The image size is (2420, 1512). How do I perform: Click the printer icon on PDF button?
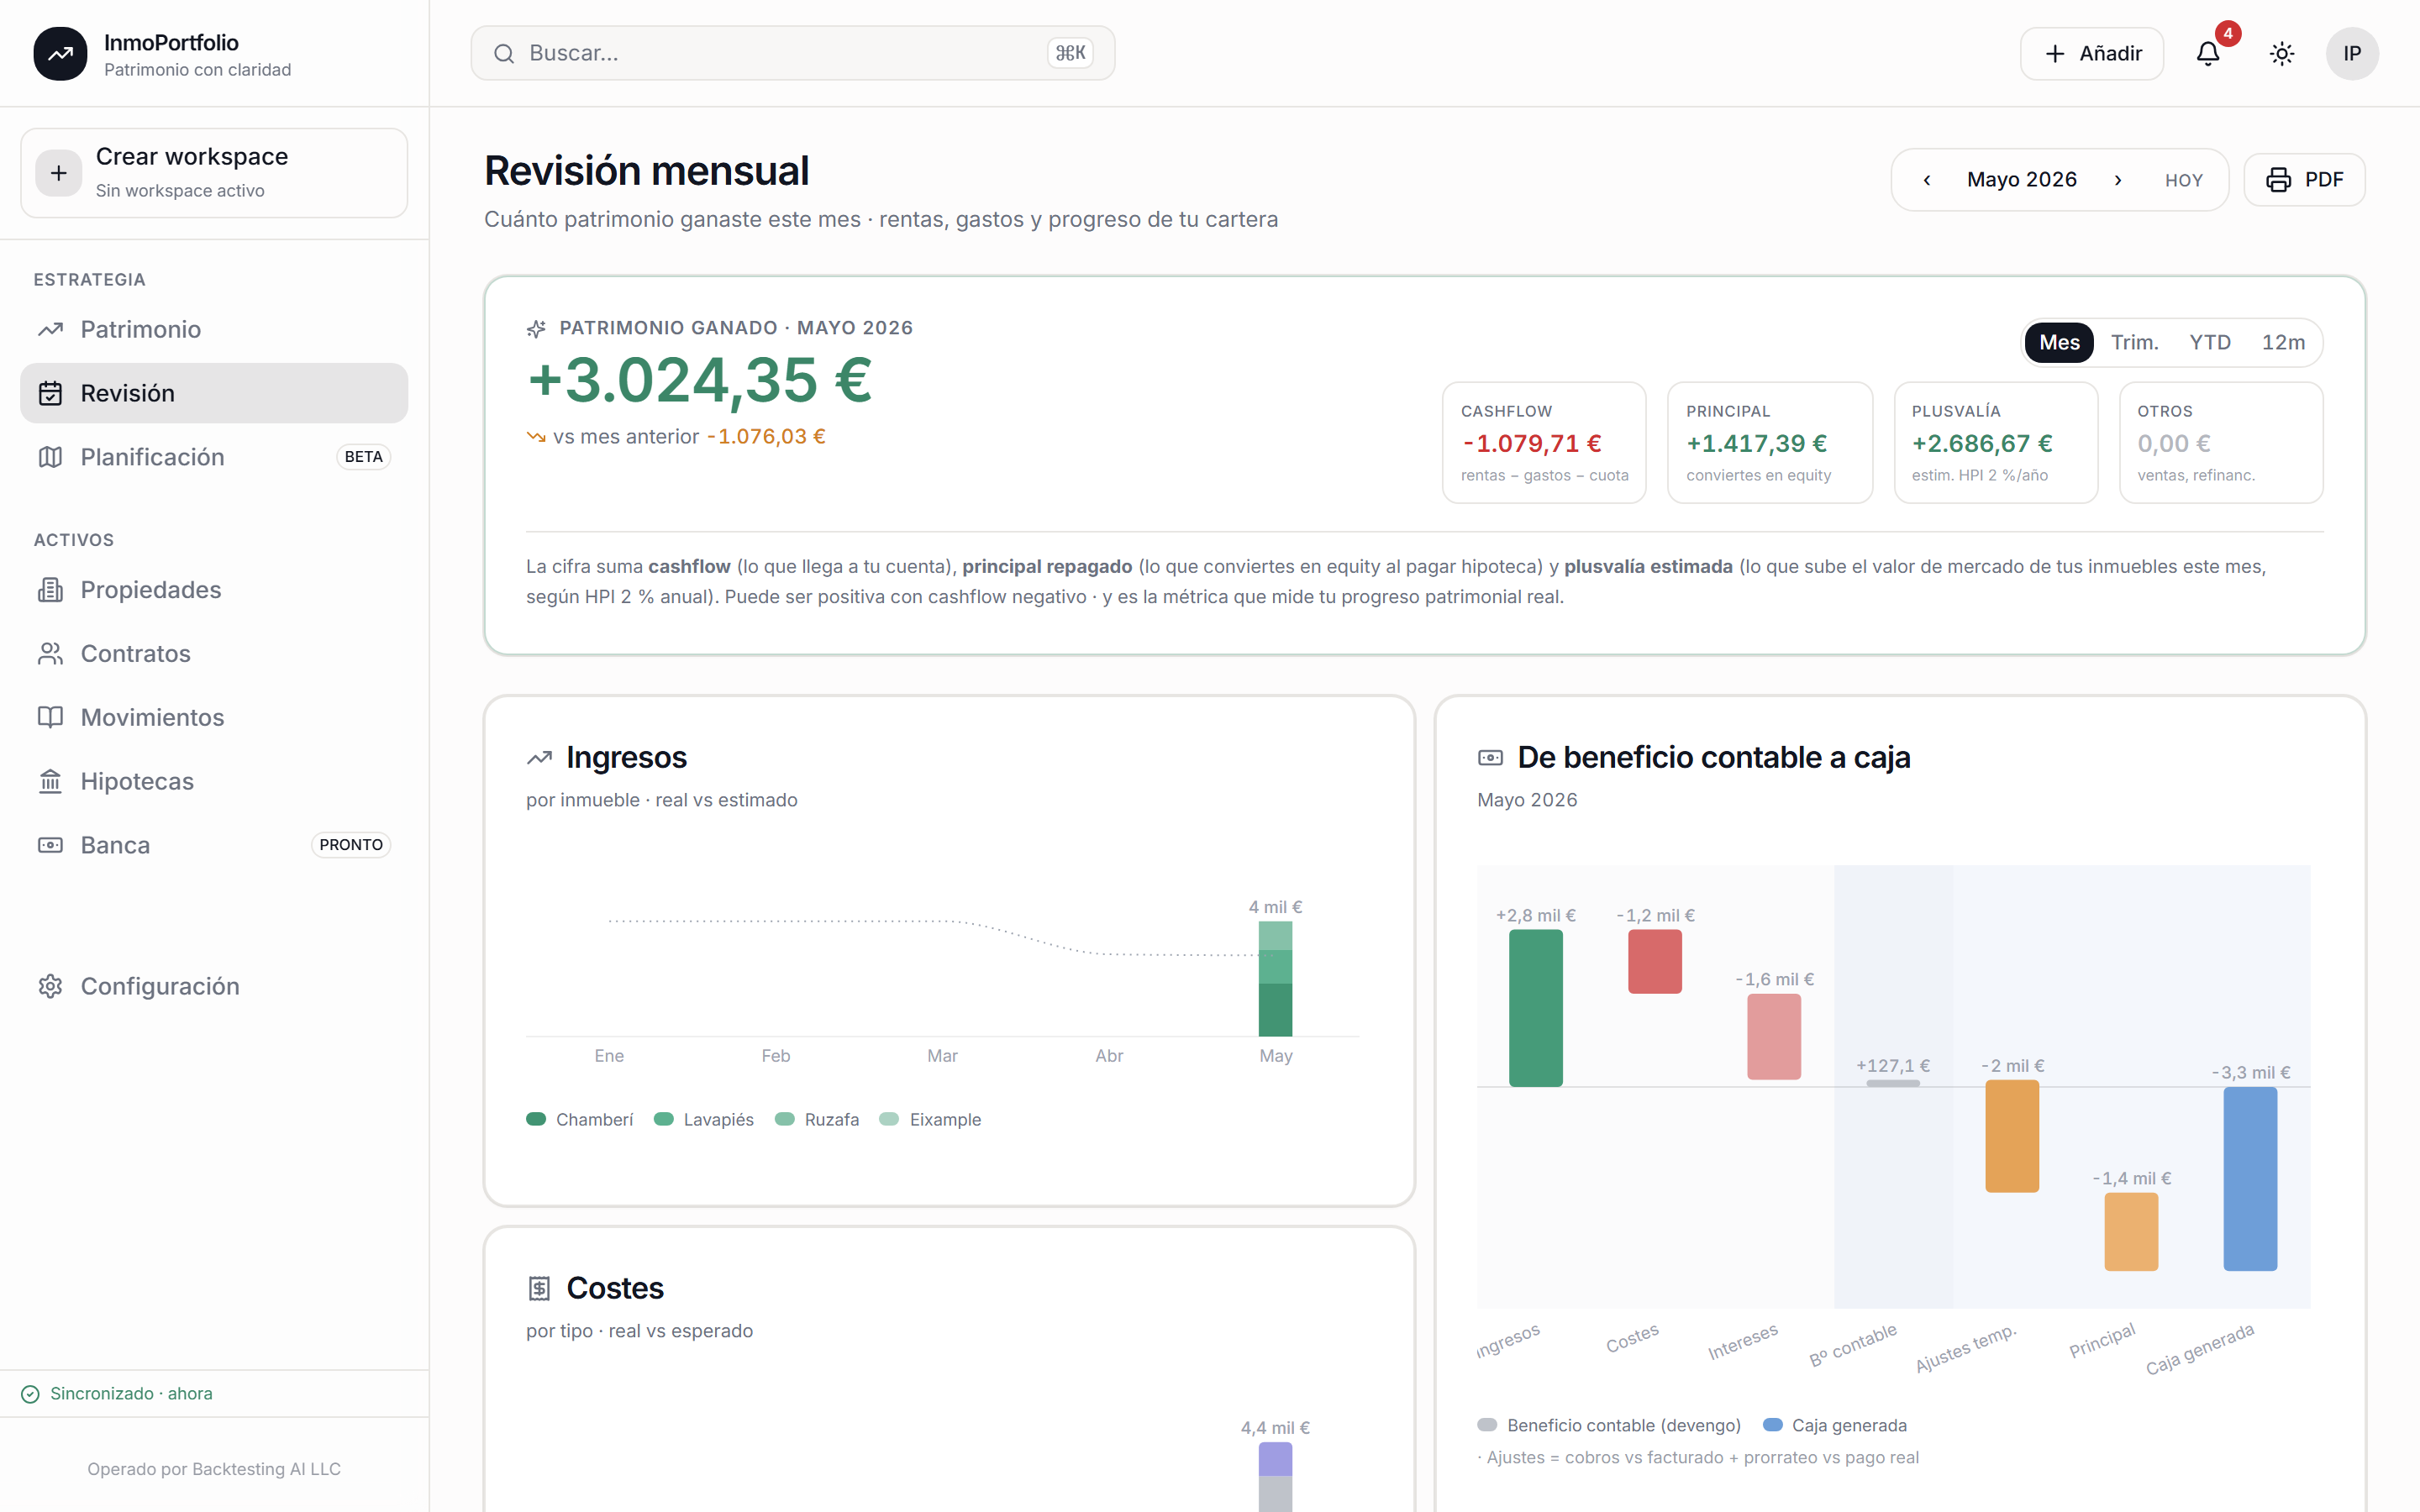click(2278, 180)
